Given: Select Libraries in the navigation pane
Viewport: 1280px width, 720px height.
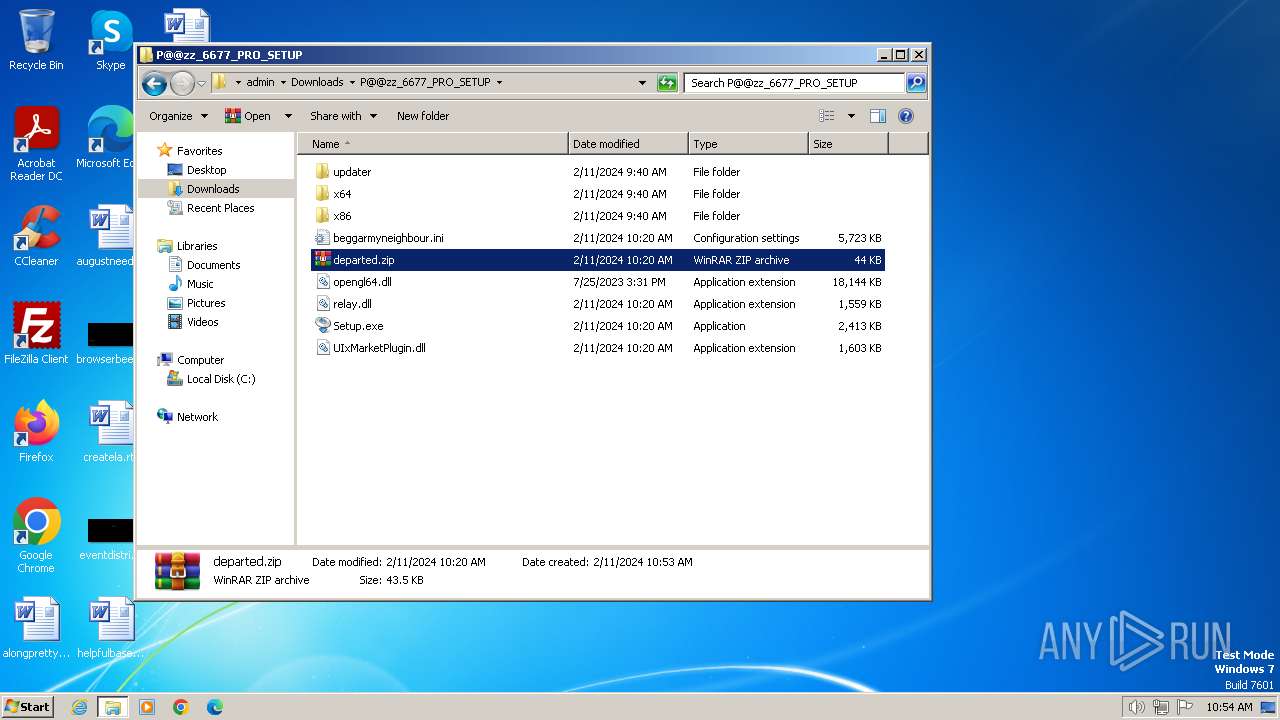Looking at the screenshot, I should pos(197,246).
